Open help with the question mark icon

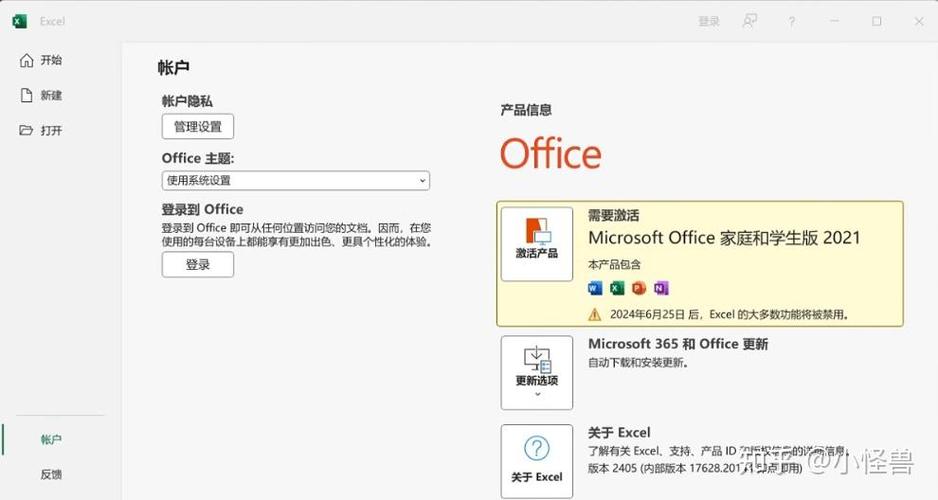pyautogui.click(x=792, y=22)
